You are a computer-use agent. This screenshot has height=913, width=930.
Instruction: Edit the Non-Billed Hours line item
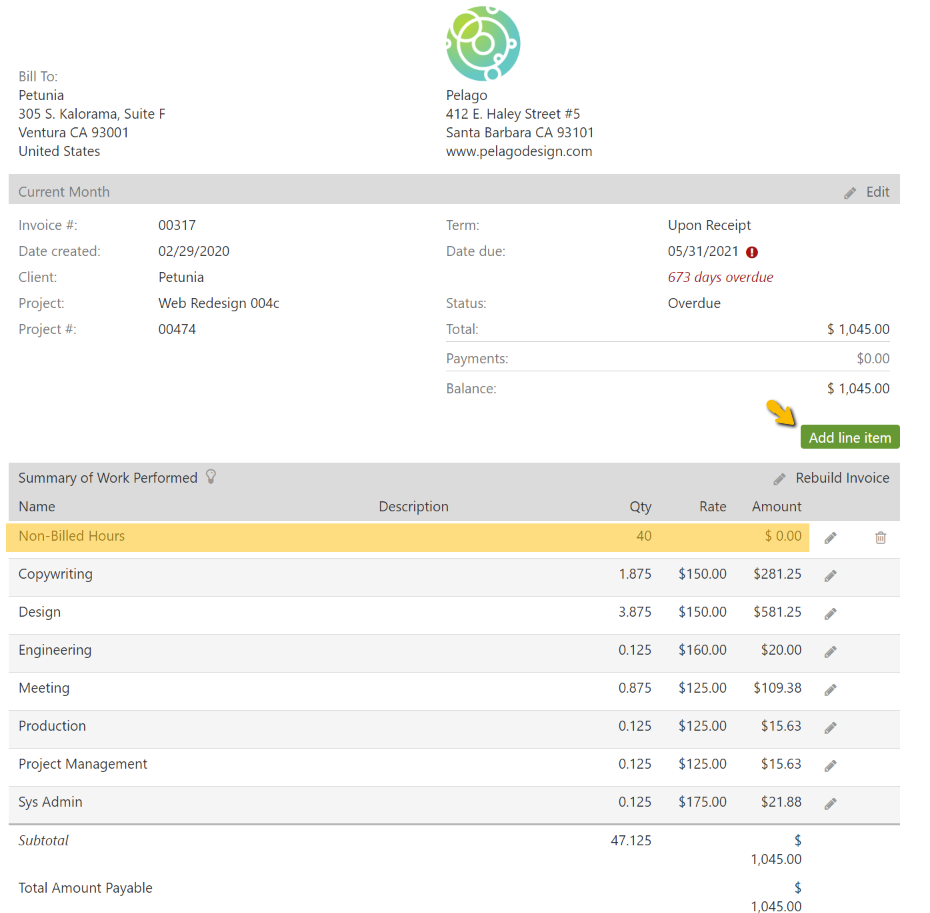tap(830, 538)
